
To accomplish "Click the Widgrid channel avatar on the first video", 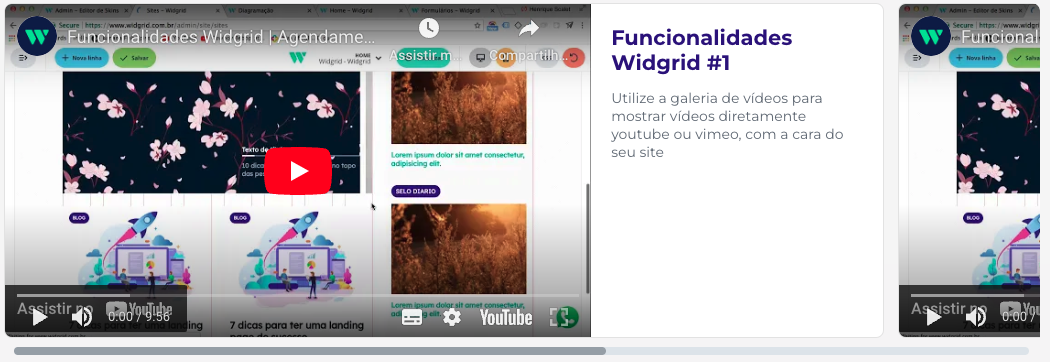I will click(37, 36).
